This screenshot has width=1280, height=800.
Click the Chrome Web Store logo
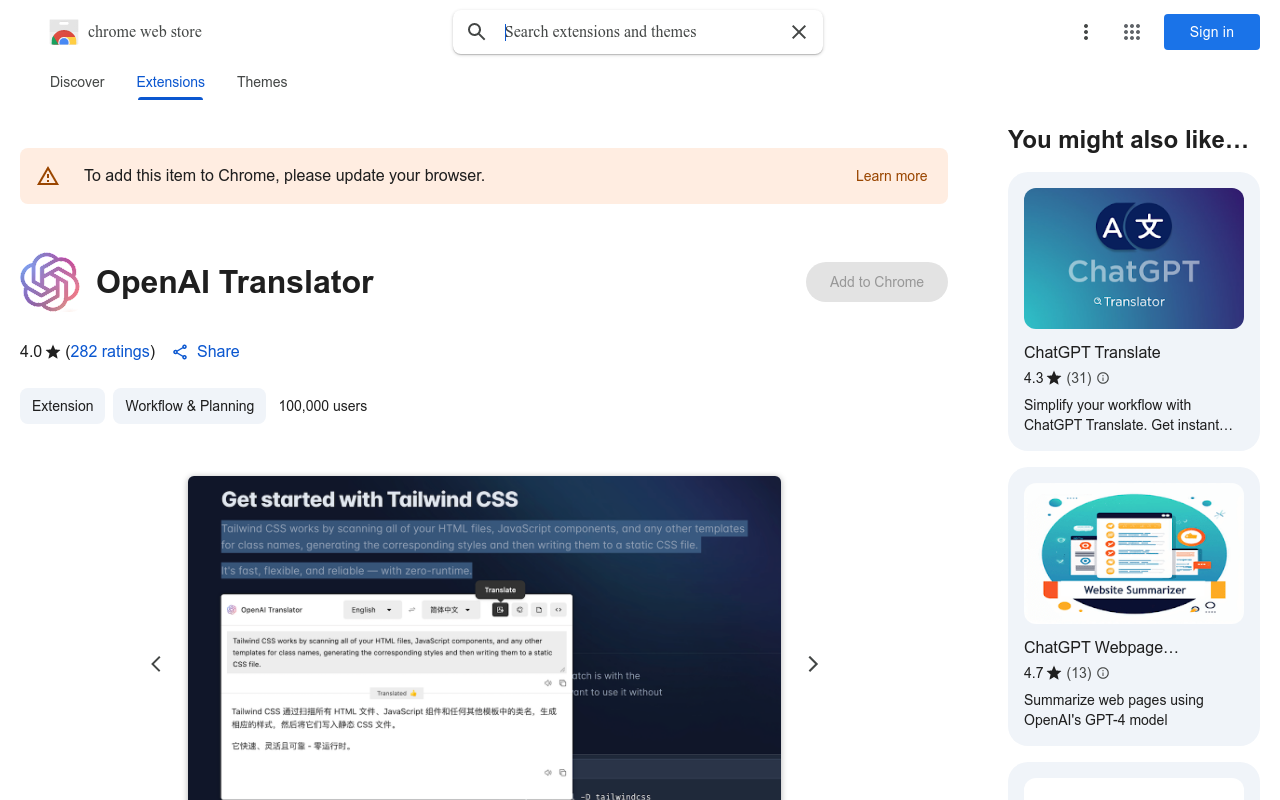[x=64, y=32]
